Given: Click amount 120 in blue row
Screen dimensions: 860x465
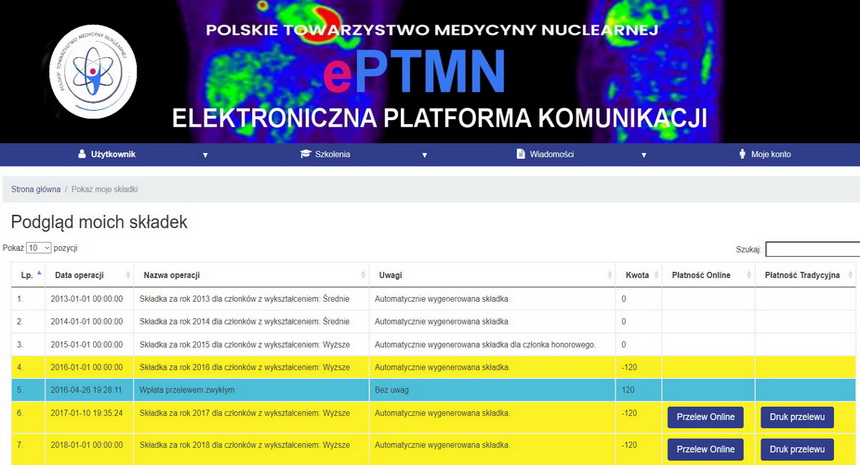Looking at the screenshot, I should (628, 390).
